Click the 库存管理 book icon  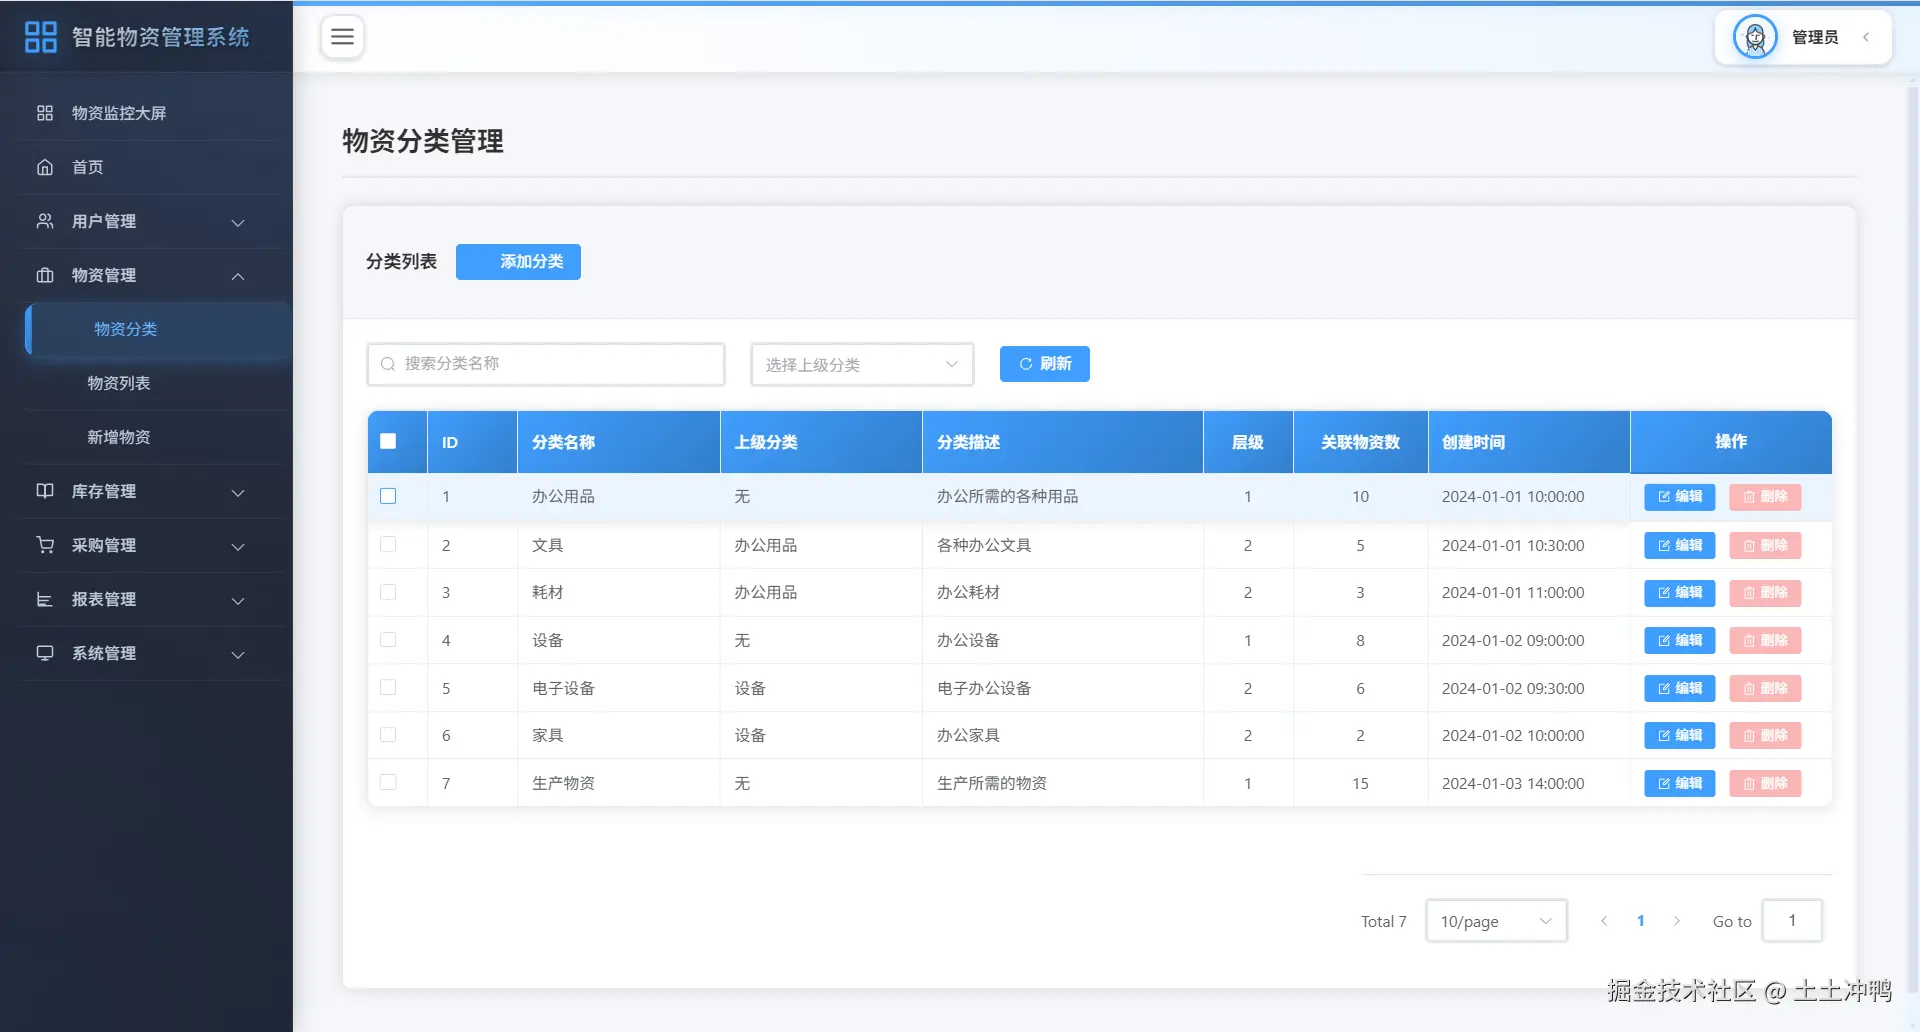(x=45, y=491)
